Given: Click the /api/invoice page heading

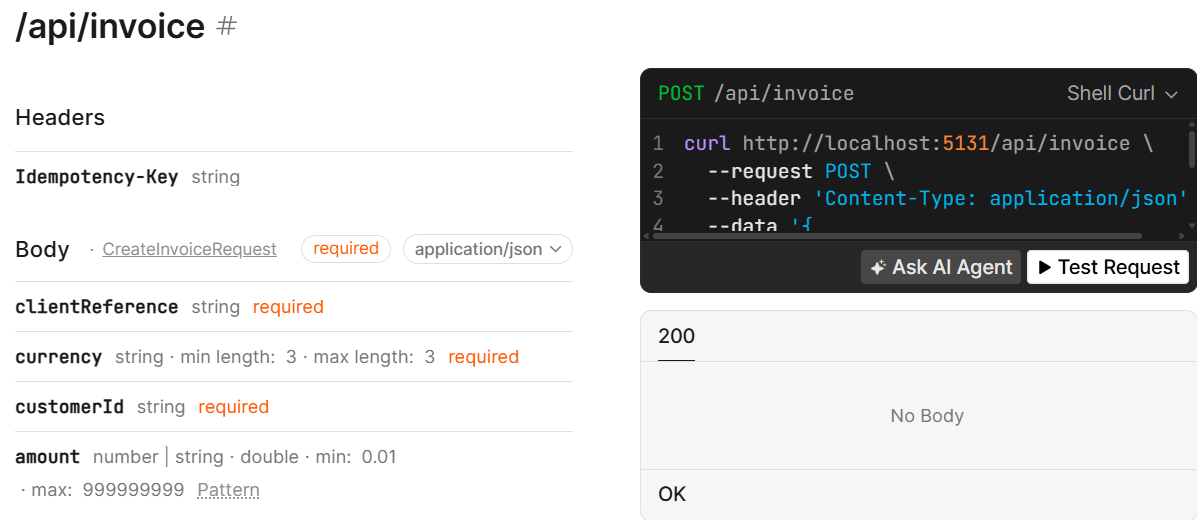Looking at the screenshot, I should point(110,27).
